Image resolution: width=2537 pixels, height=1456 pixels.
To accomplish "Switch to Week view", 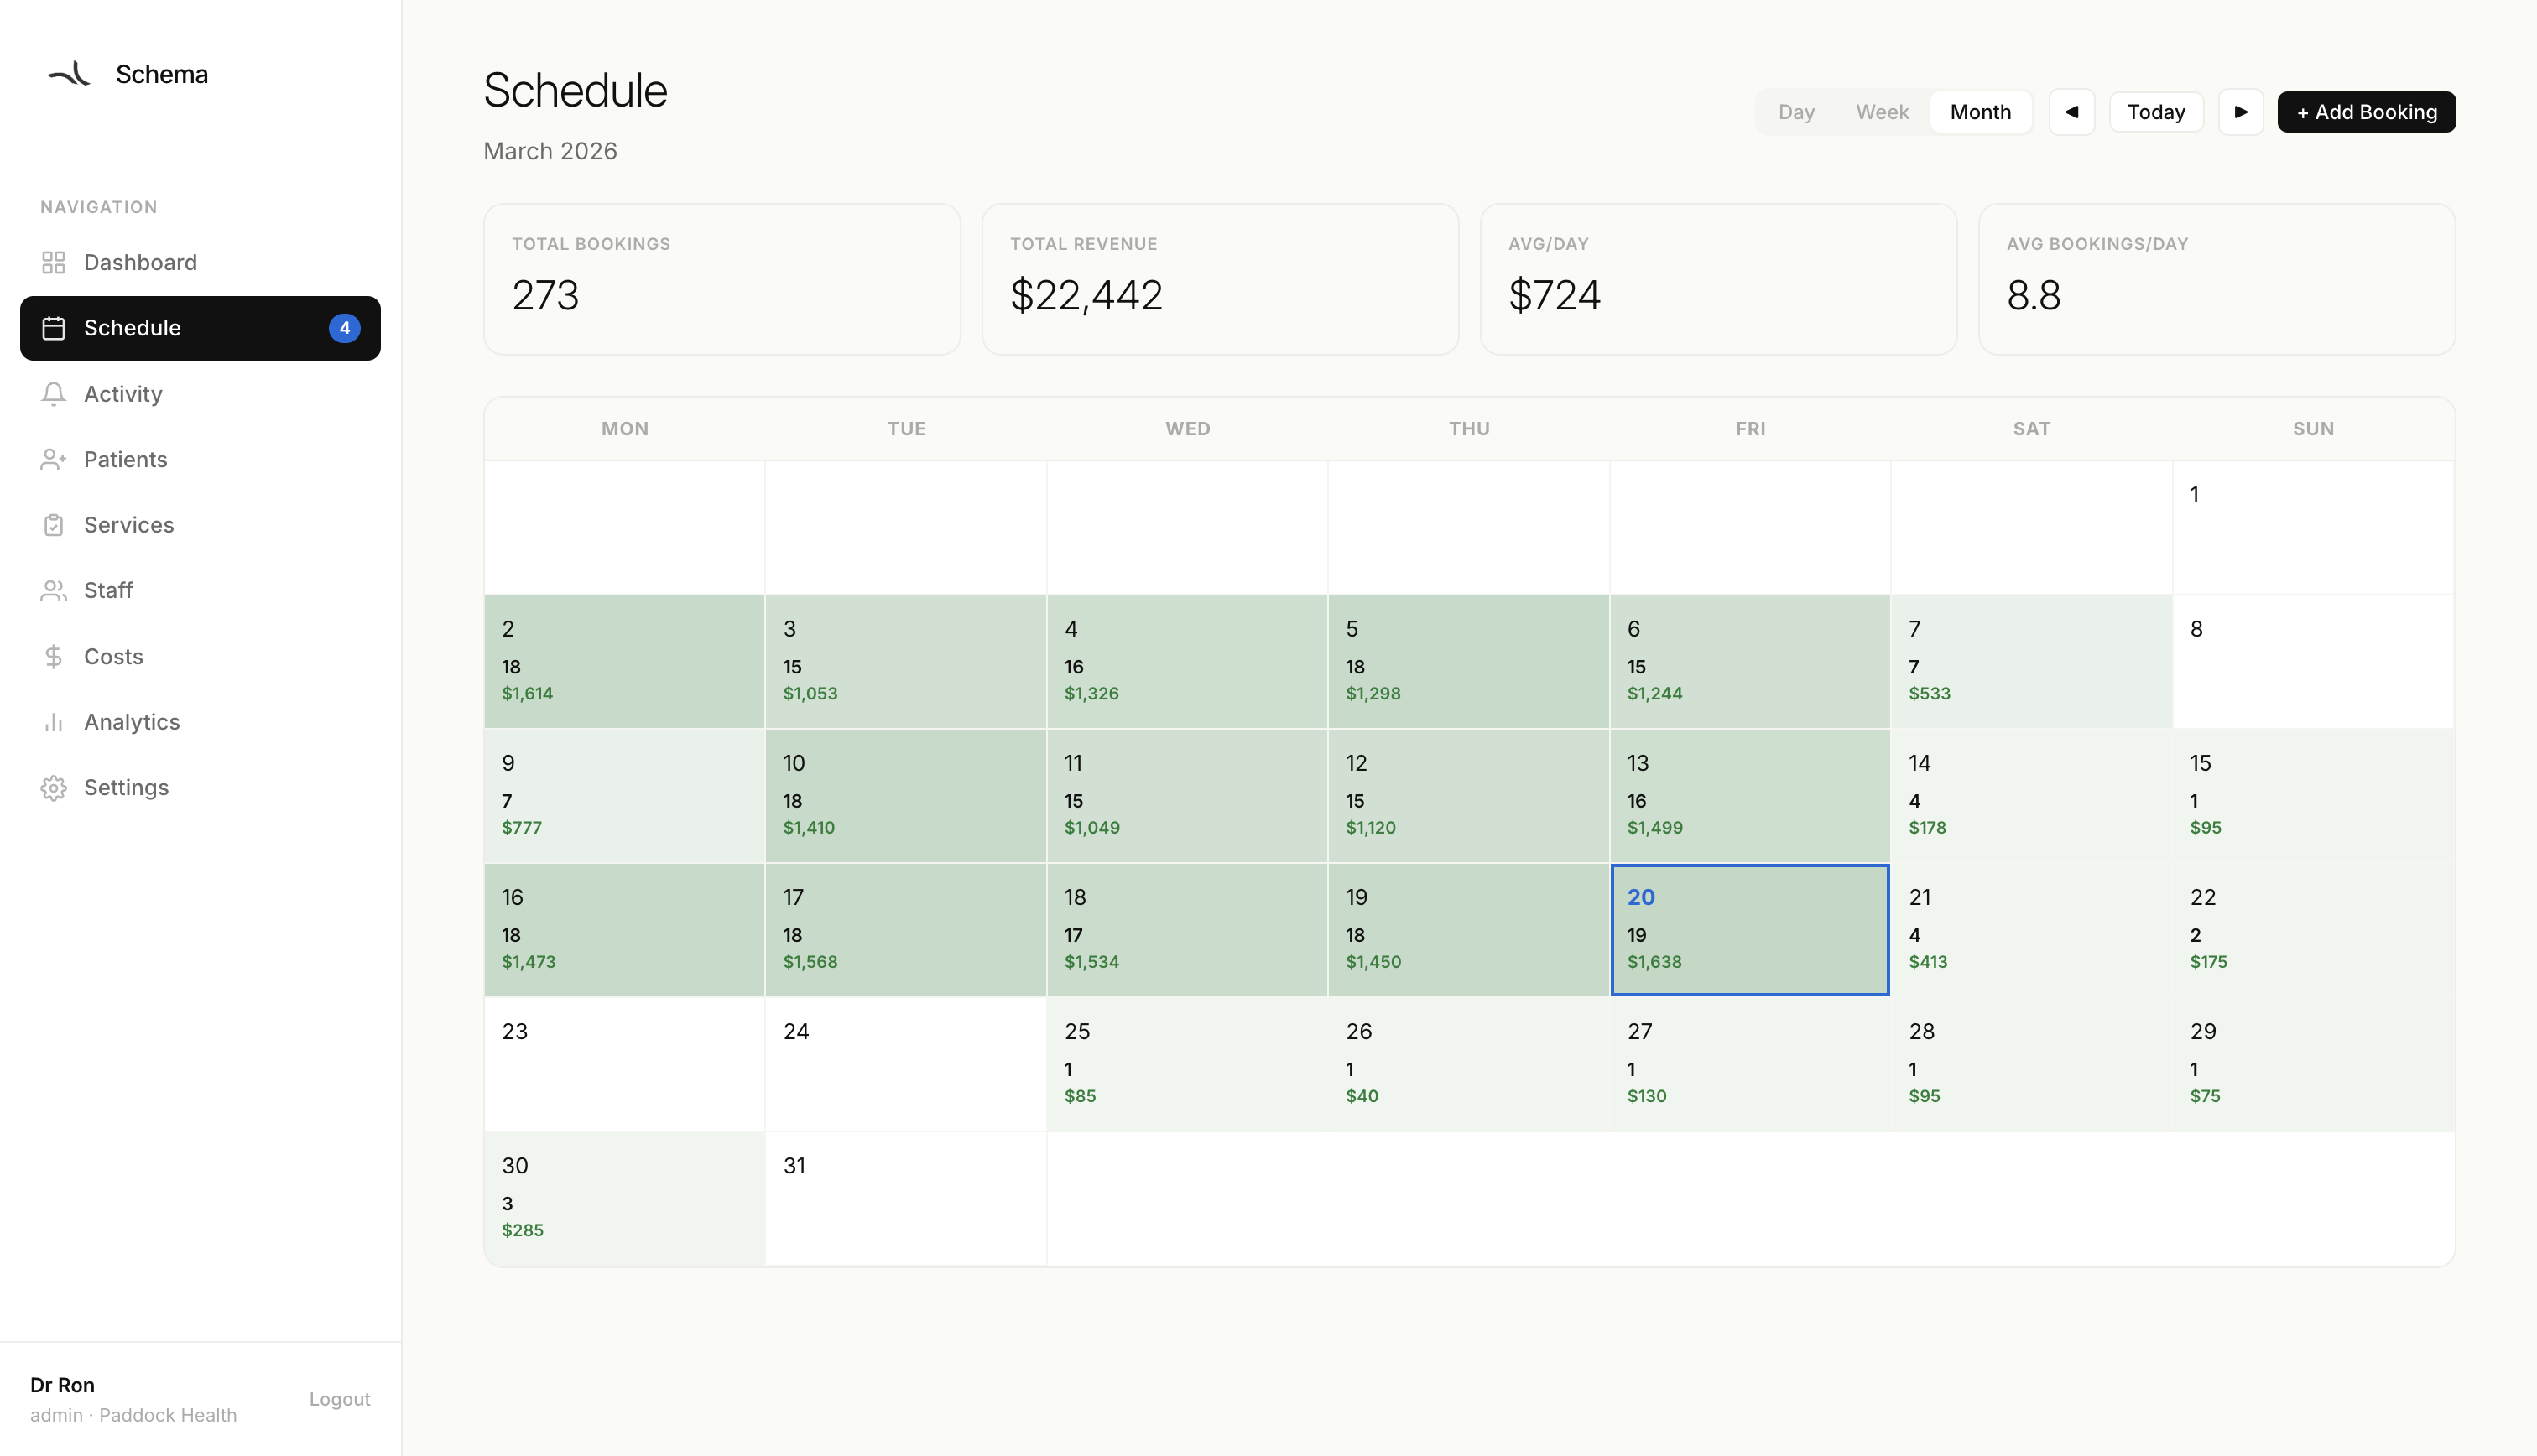I will [x=1882, y=111].
